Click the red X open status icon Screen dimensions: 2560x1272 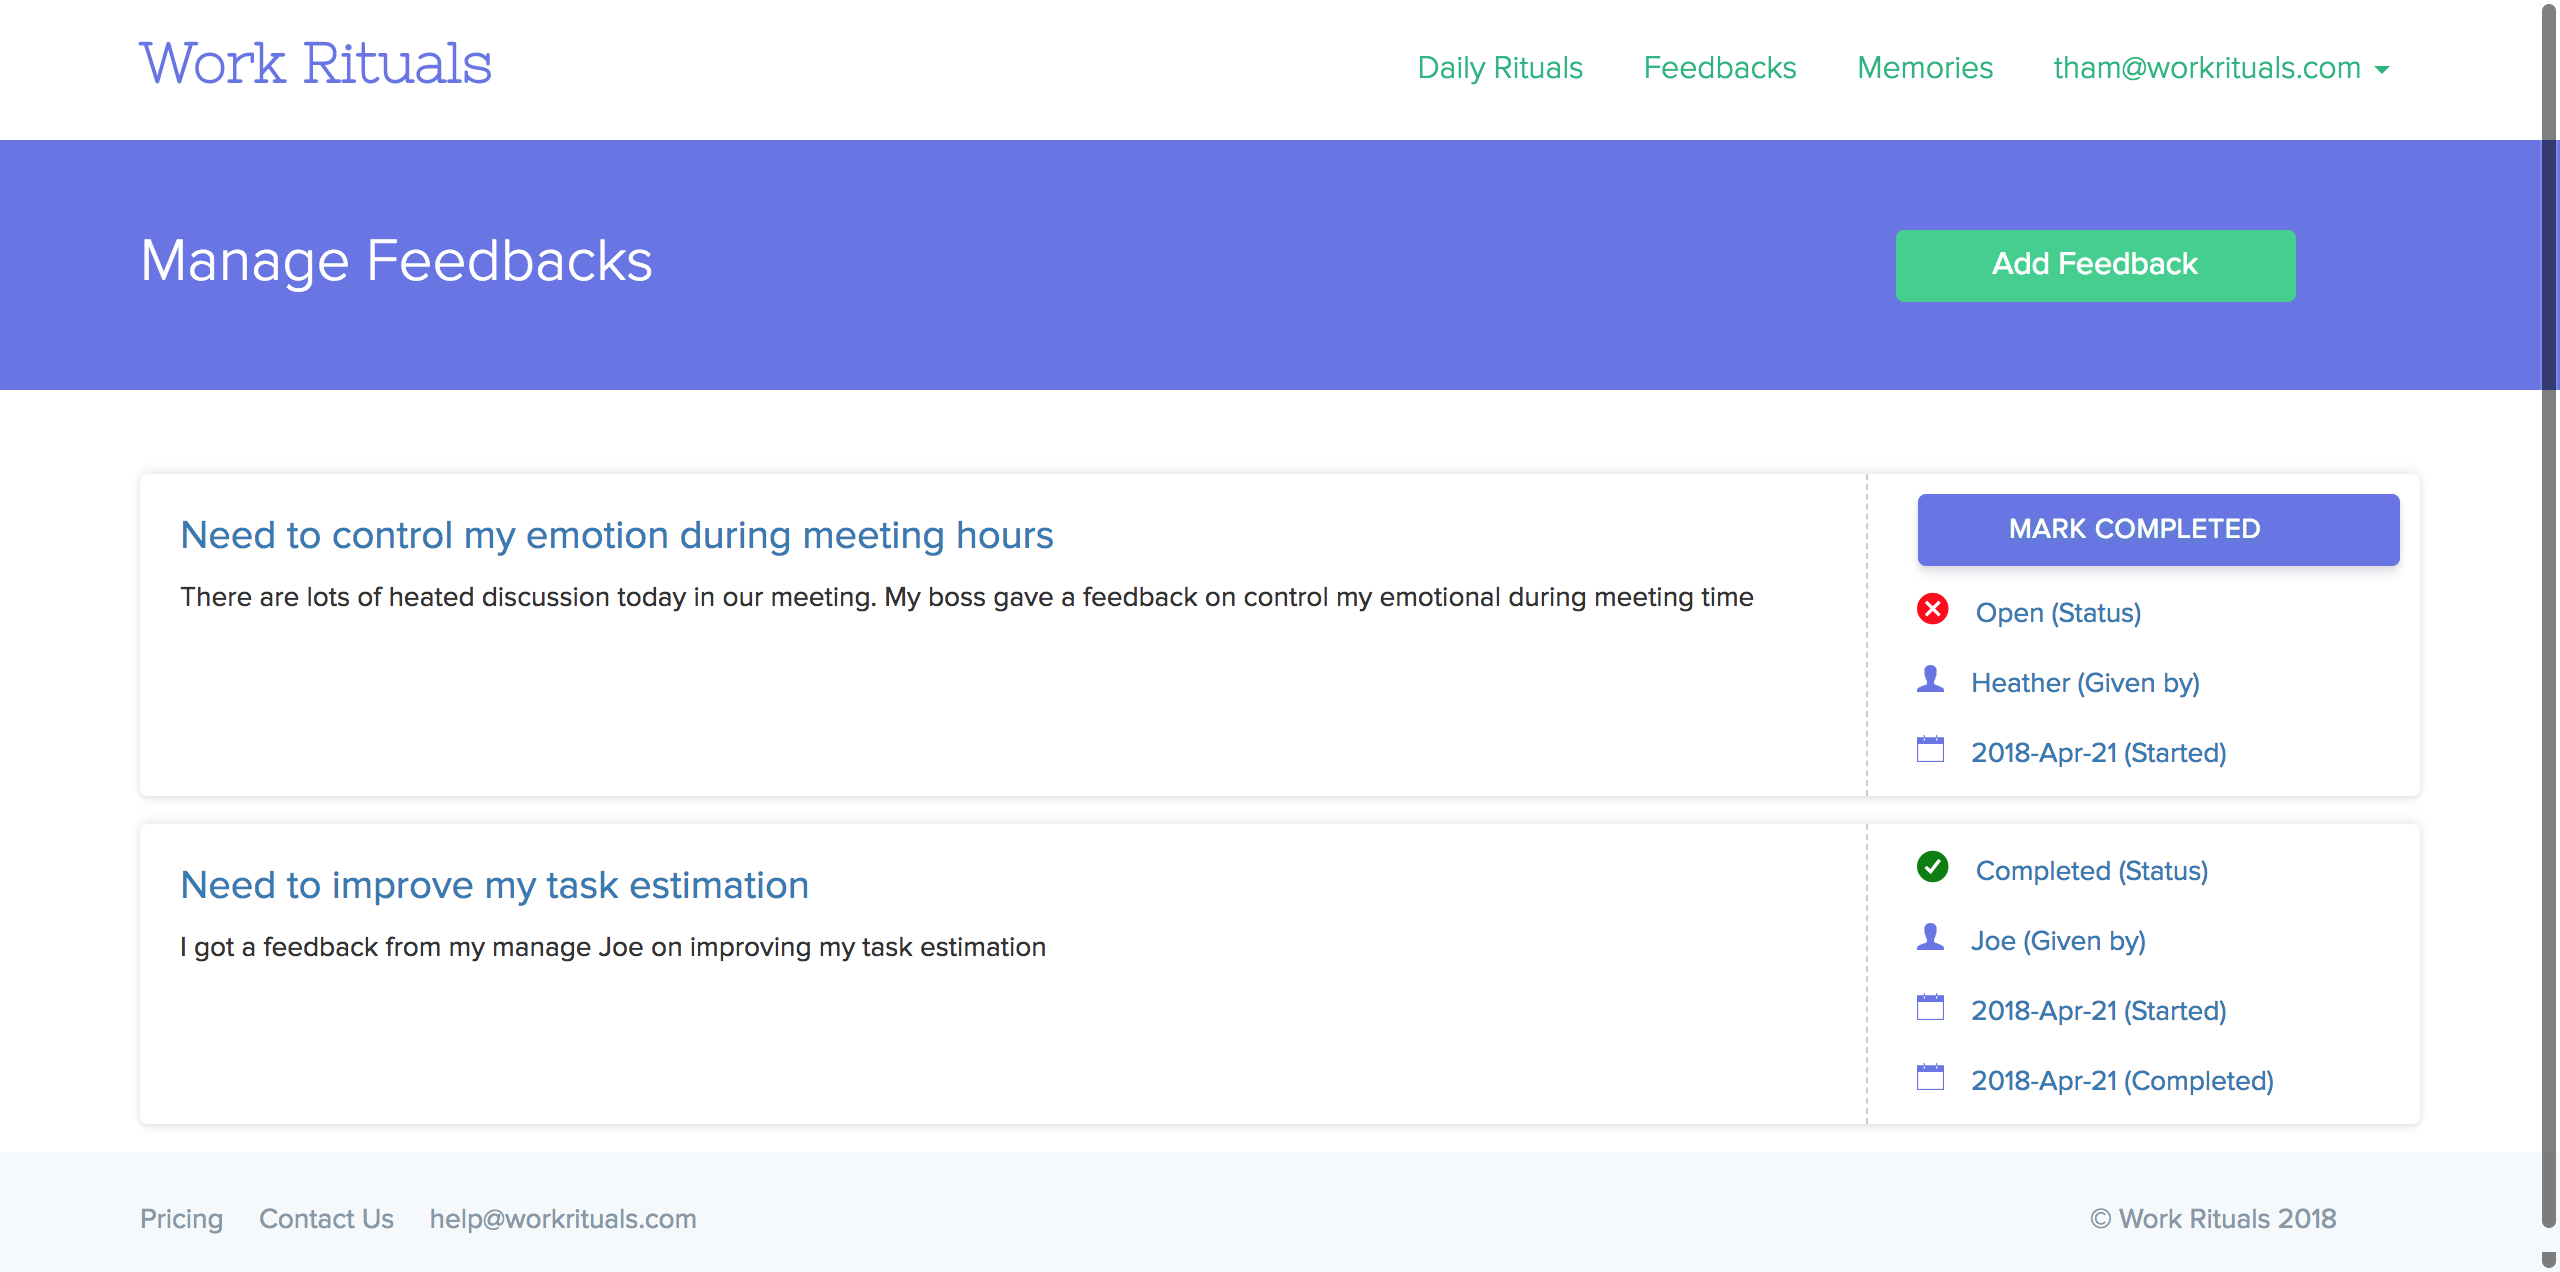[1932, 609]
